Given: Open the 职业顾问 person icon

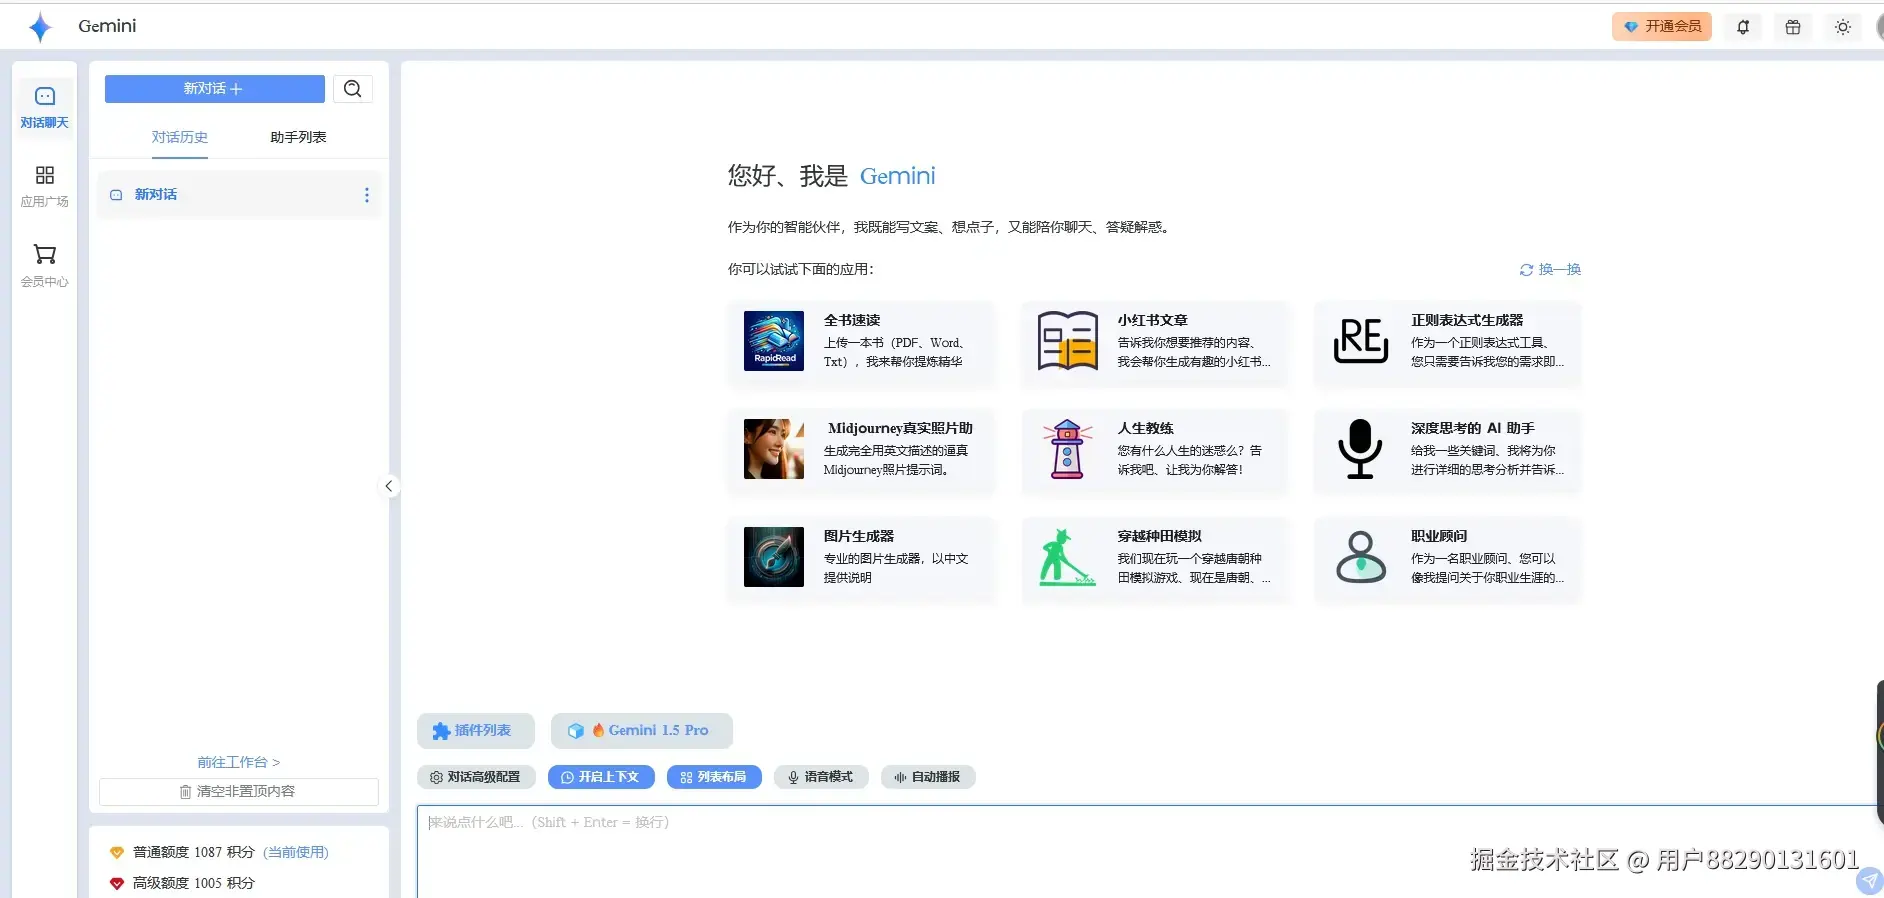Looking at the screenshot, I should (x=1361, y=557).
